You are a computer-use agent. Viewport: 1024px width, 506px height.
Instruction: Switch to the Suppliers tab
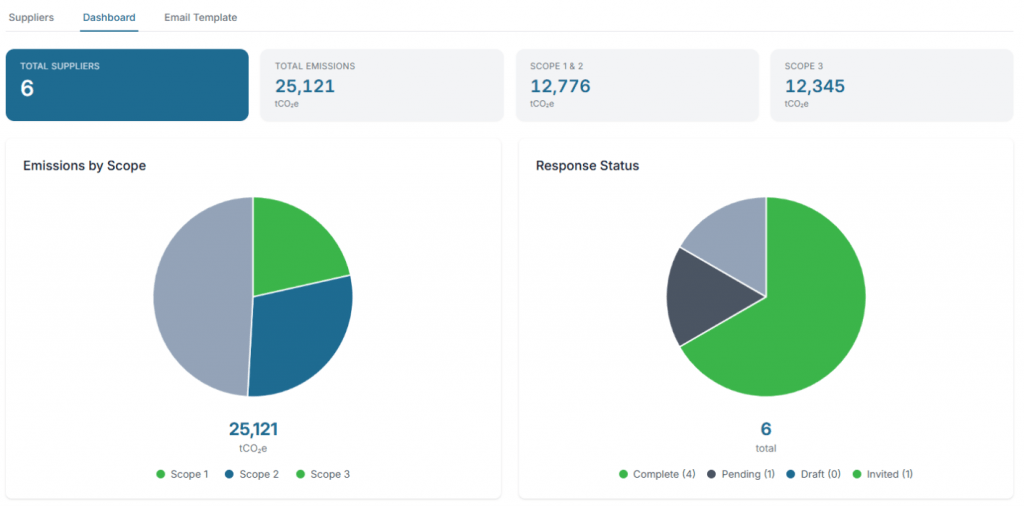[31, 18]
